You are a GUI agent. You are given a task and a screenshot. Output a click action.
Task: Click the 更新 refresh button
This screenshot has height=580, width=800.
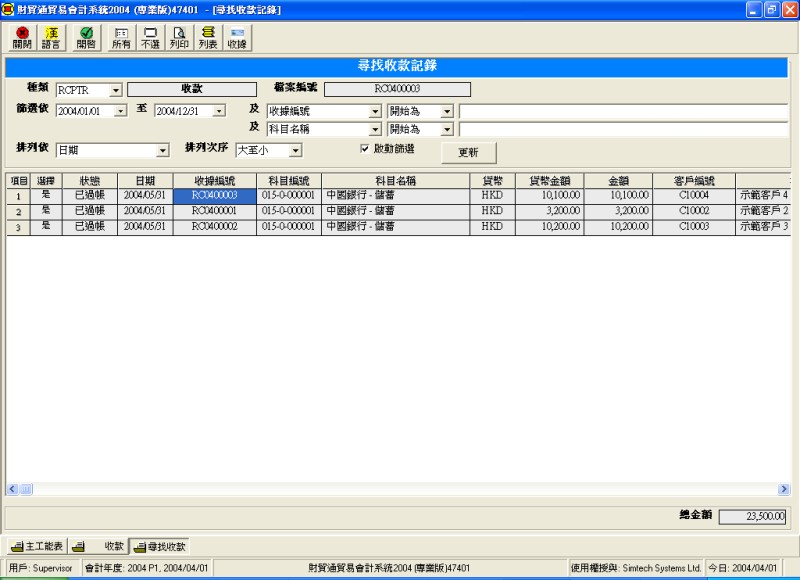point(468,153)
